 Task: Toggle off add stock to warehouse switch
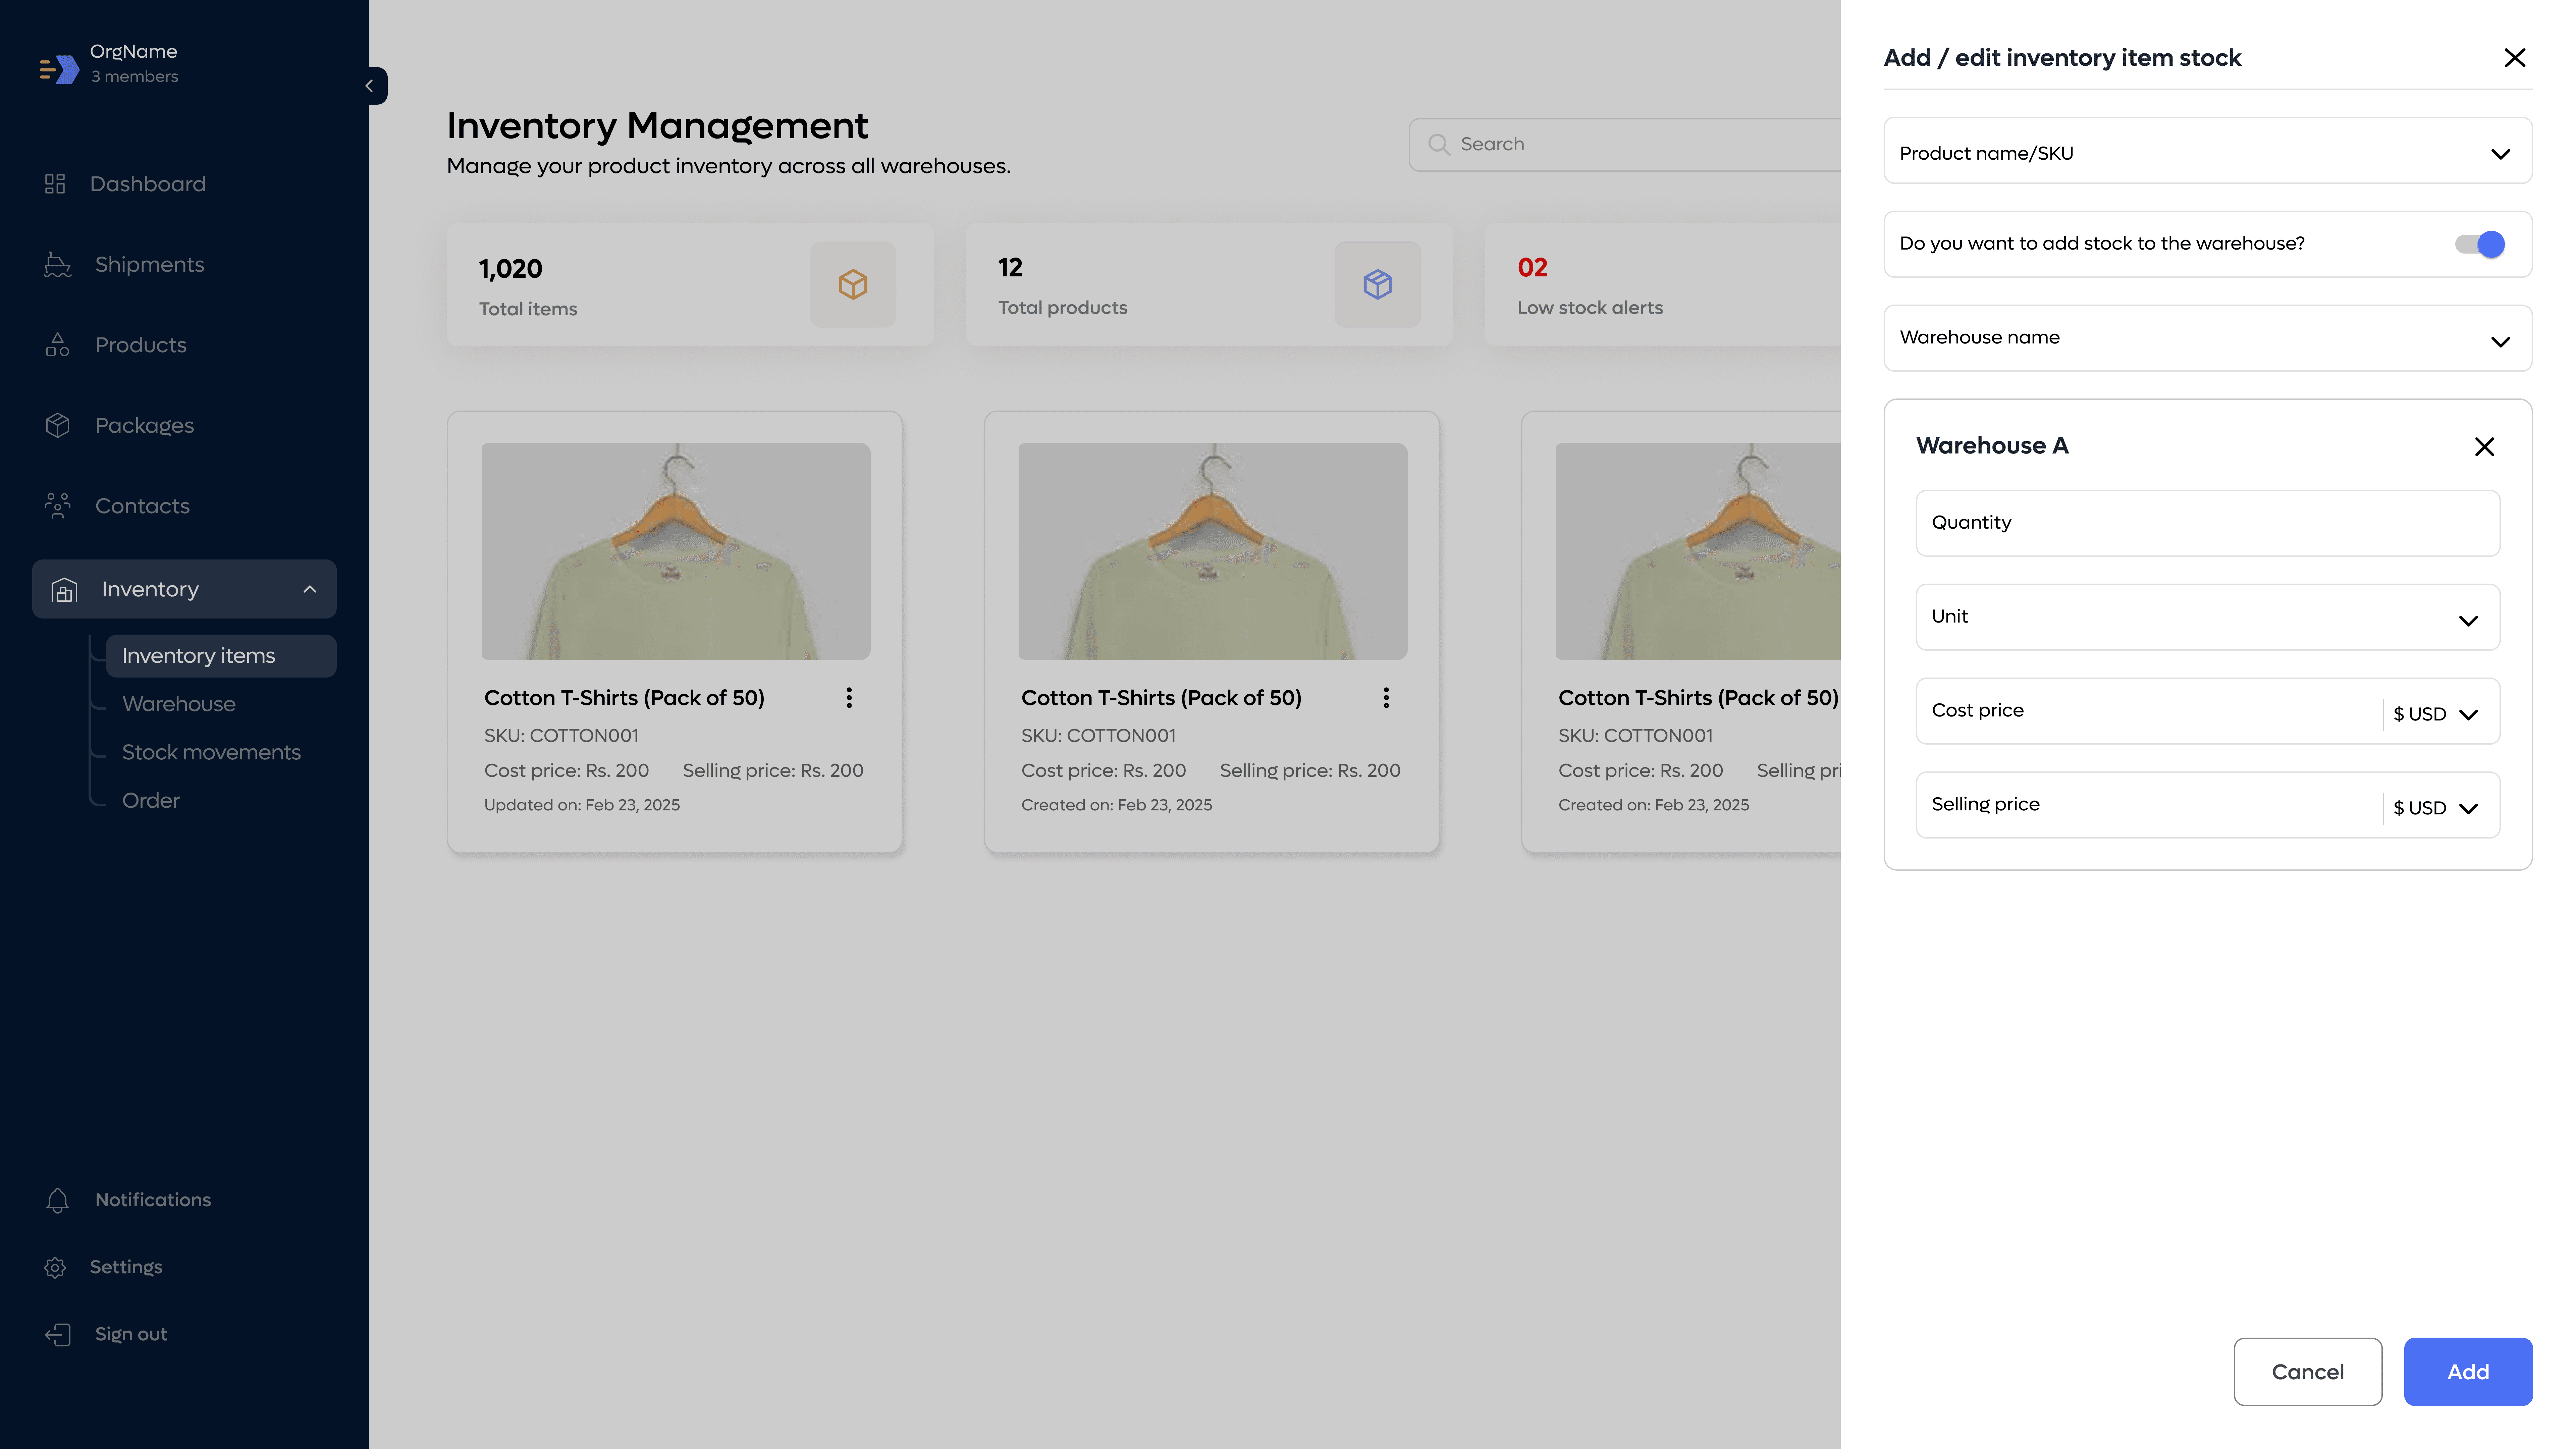coord(2480,244)
